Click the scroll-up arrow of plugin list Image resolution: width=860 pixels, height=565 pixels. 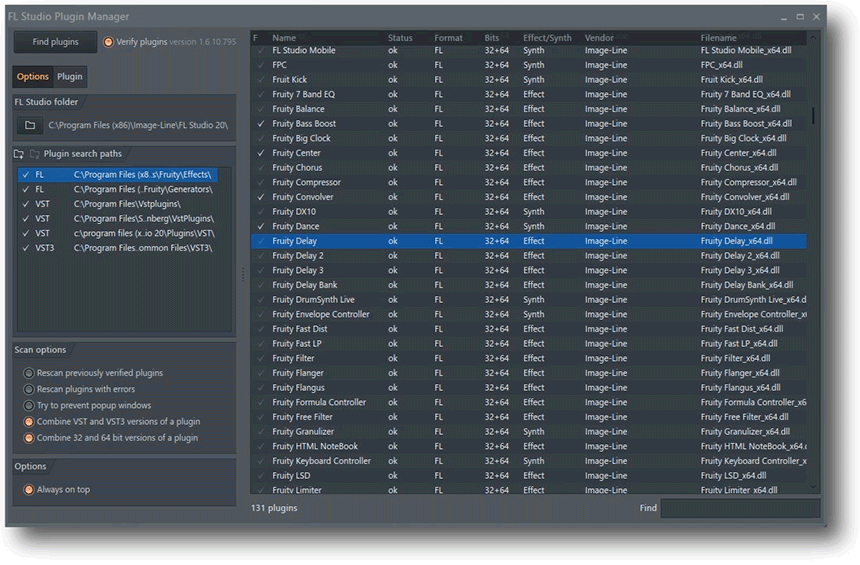pos(813,38)
